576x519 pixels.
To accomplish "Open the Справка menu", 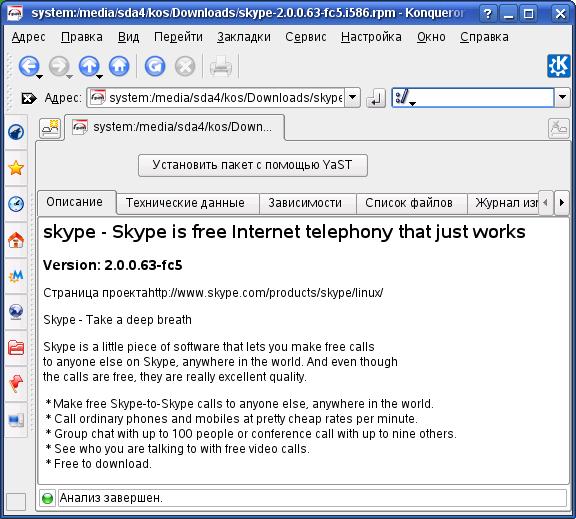I will (484, 37).
